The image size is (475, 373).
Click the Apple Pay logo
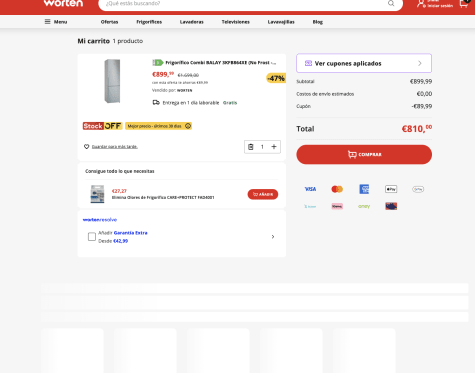tap(391, 189)
